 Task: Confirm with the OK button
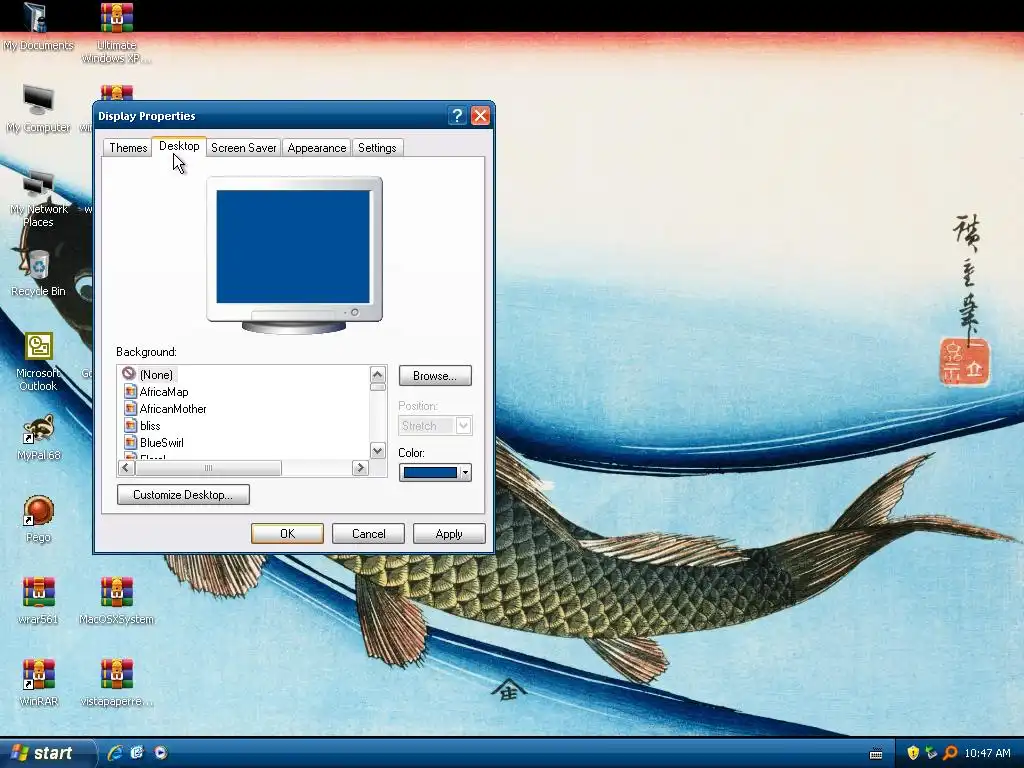287,534
